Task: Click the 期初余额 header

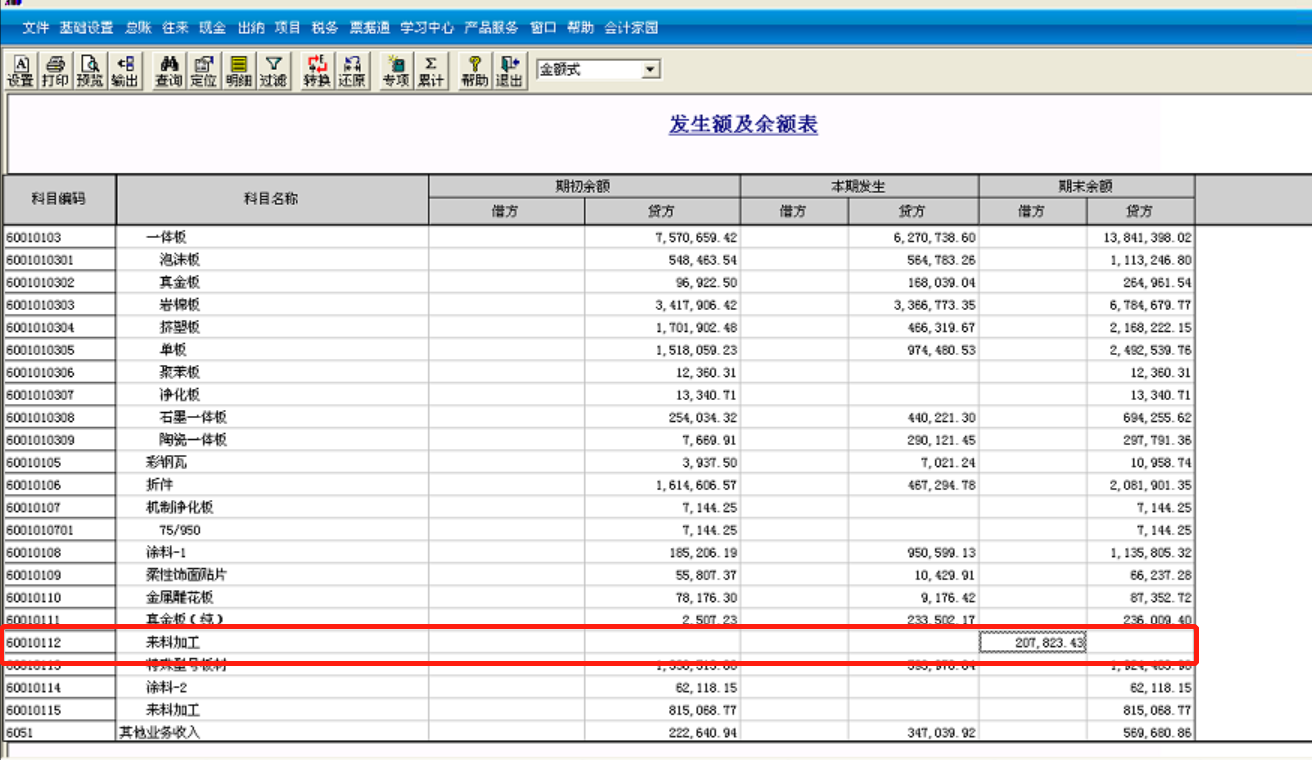Action: (x=584, y=187)
